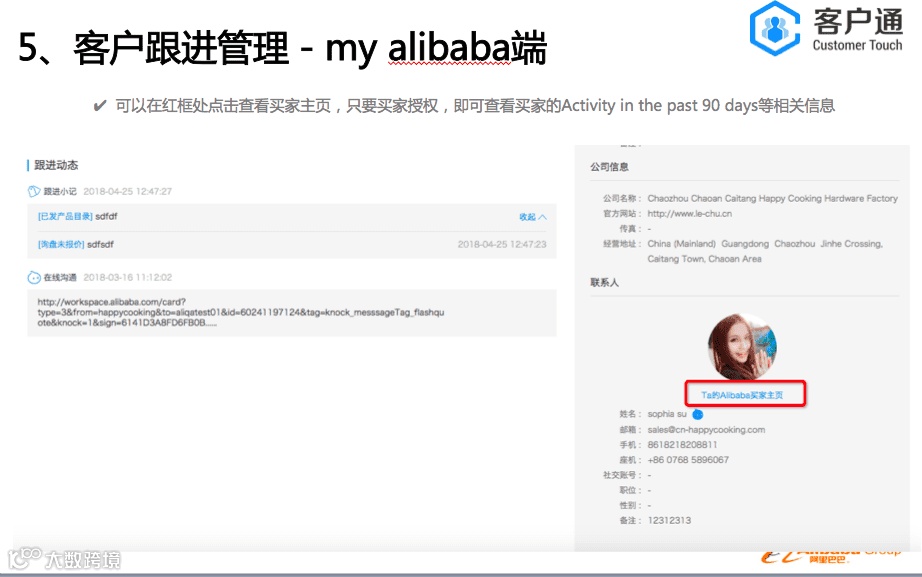The height and width of the screenshot is (577, 922).
Task: Click the address China (Mainland) Guangdong Chaozhou
Action: pos(765,251)
